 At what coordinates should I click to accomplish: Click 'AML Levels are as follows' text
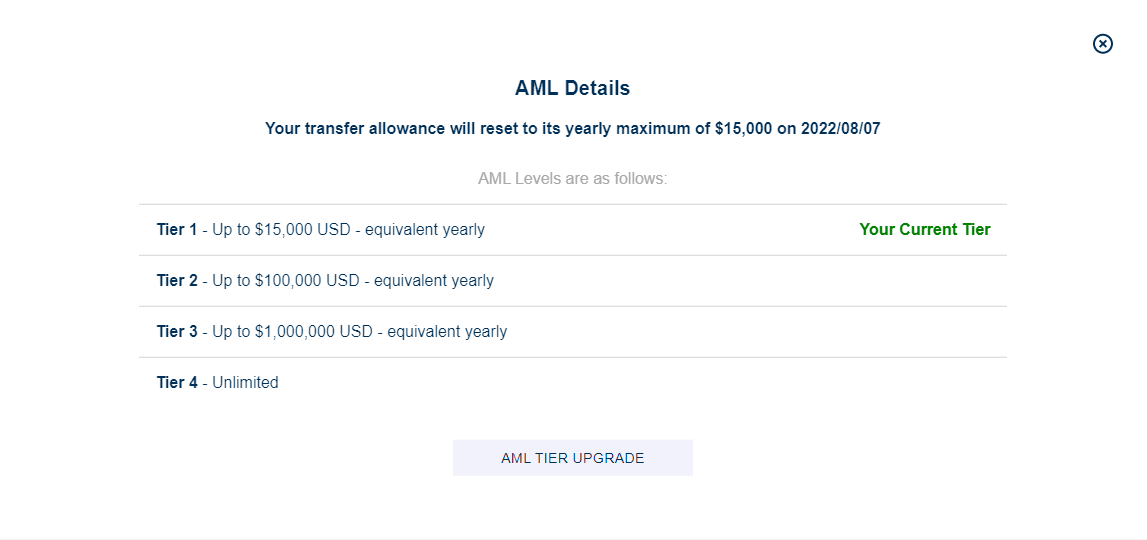573,179
